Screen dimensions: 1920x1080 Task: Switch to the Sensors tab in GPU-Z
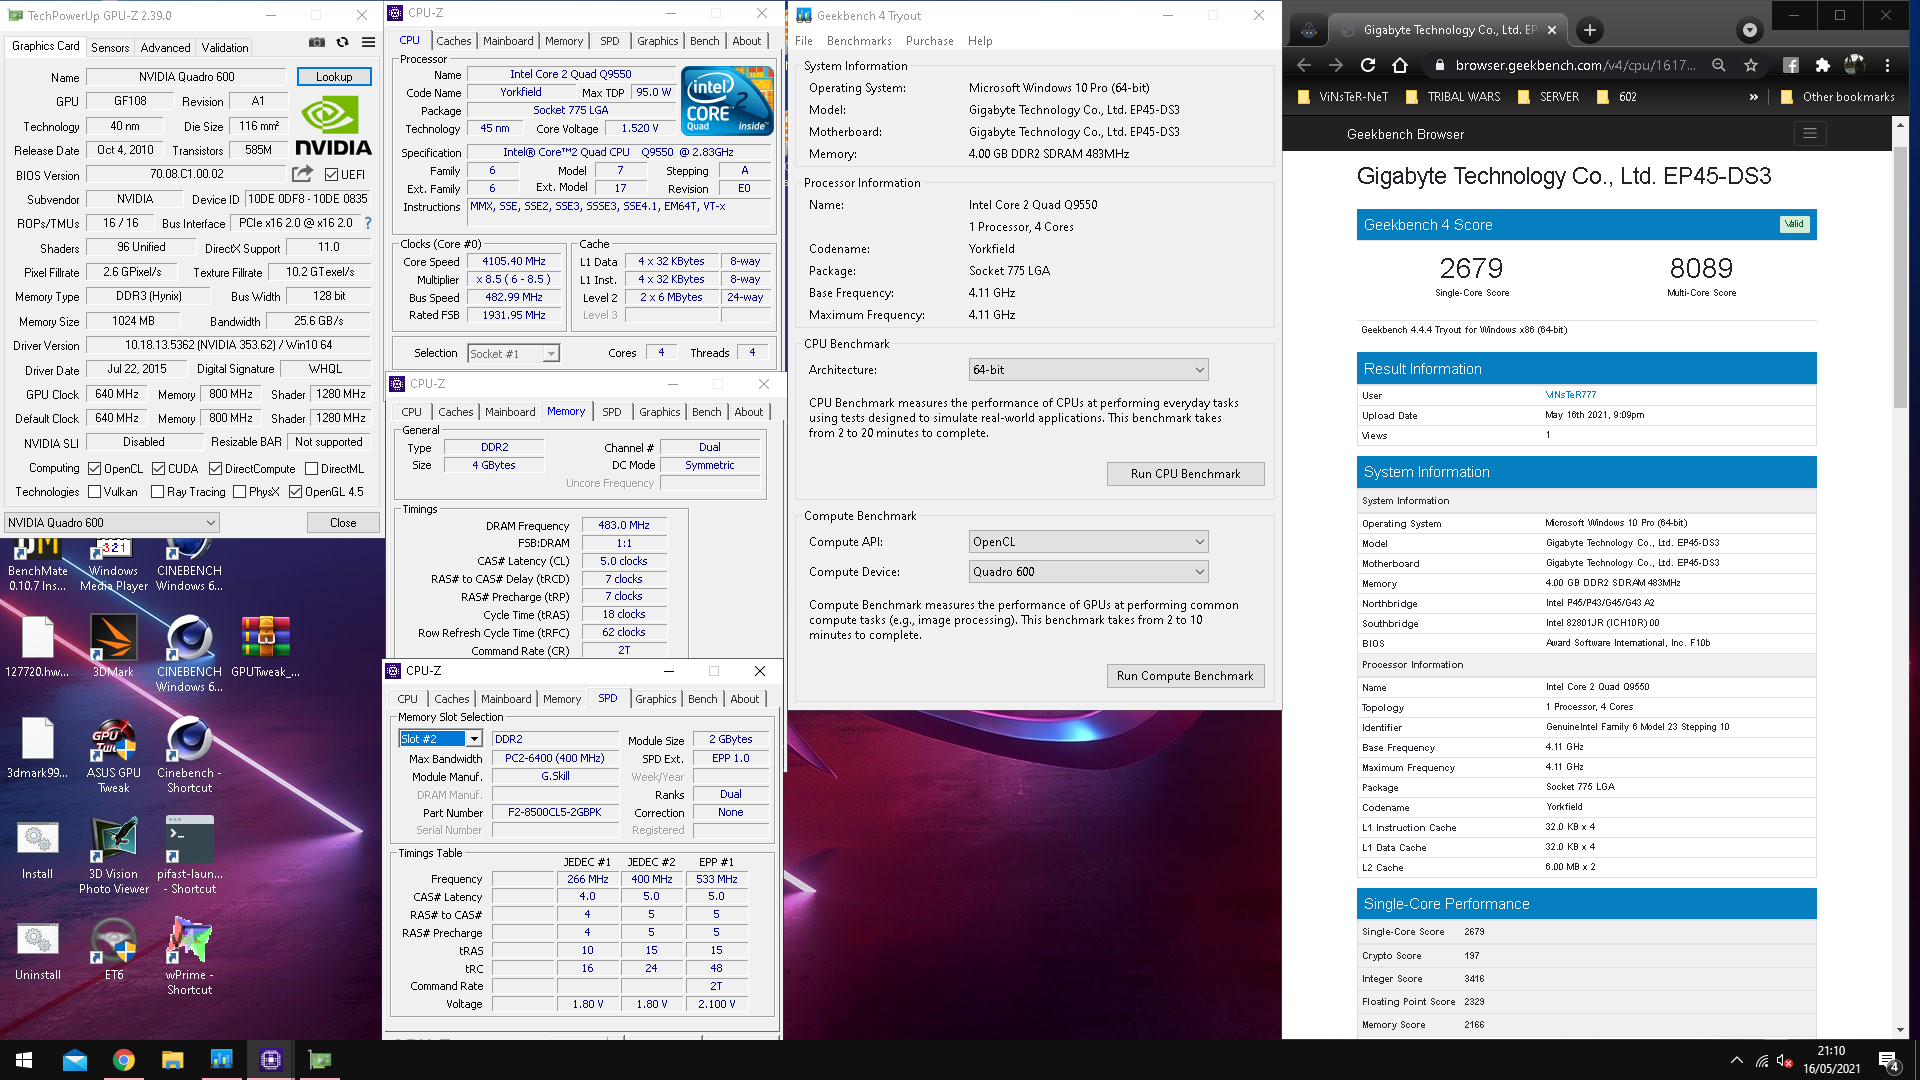coord(110,47)
